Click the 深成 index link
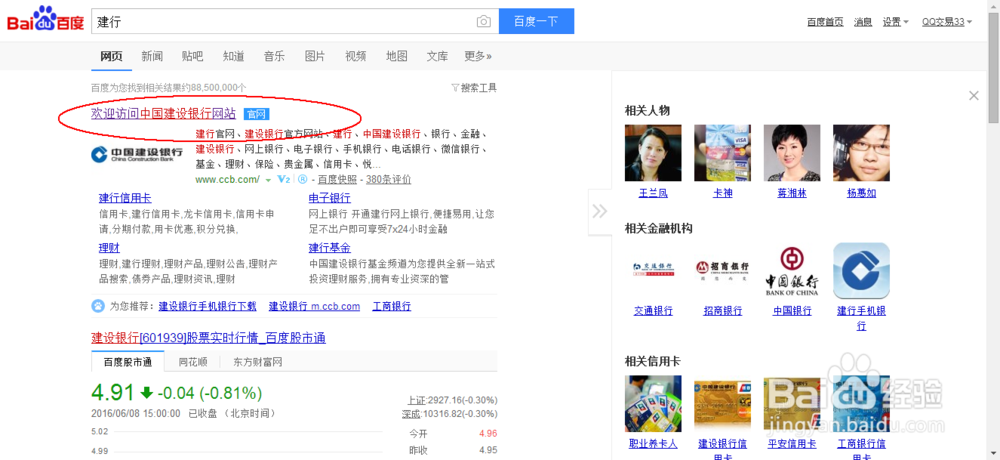 411,414
